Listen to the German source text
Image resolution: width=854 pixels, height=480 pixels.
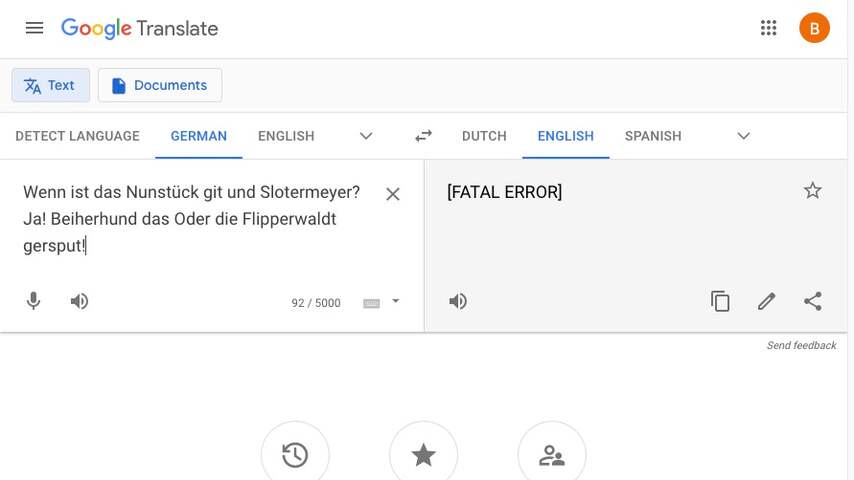(80, 301)
